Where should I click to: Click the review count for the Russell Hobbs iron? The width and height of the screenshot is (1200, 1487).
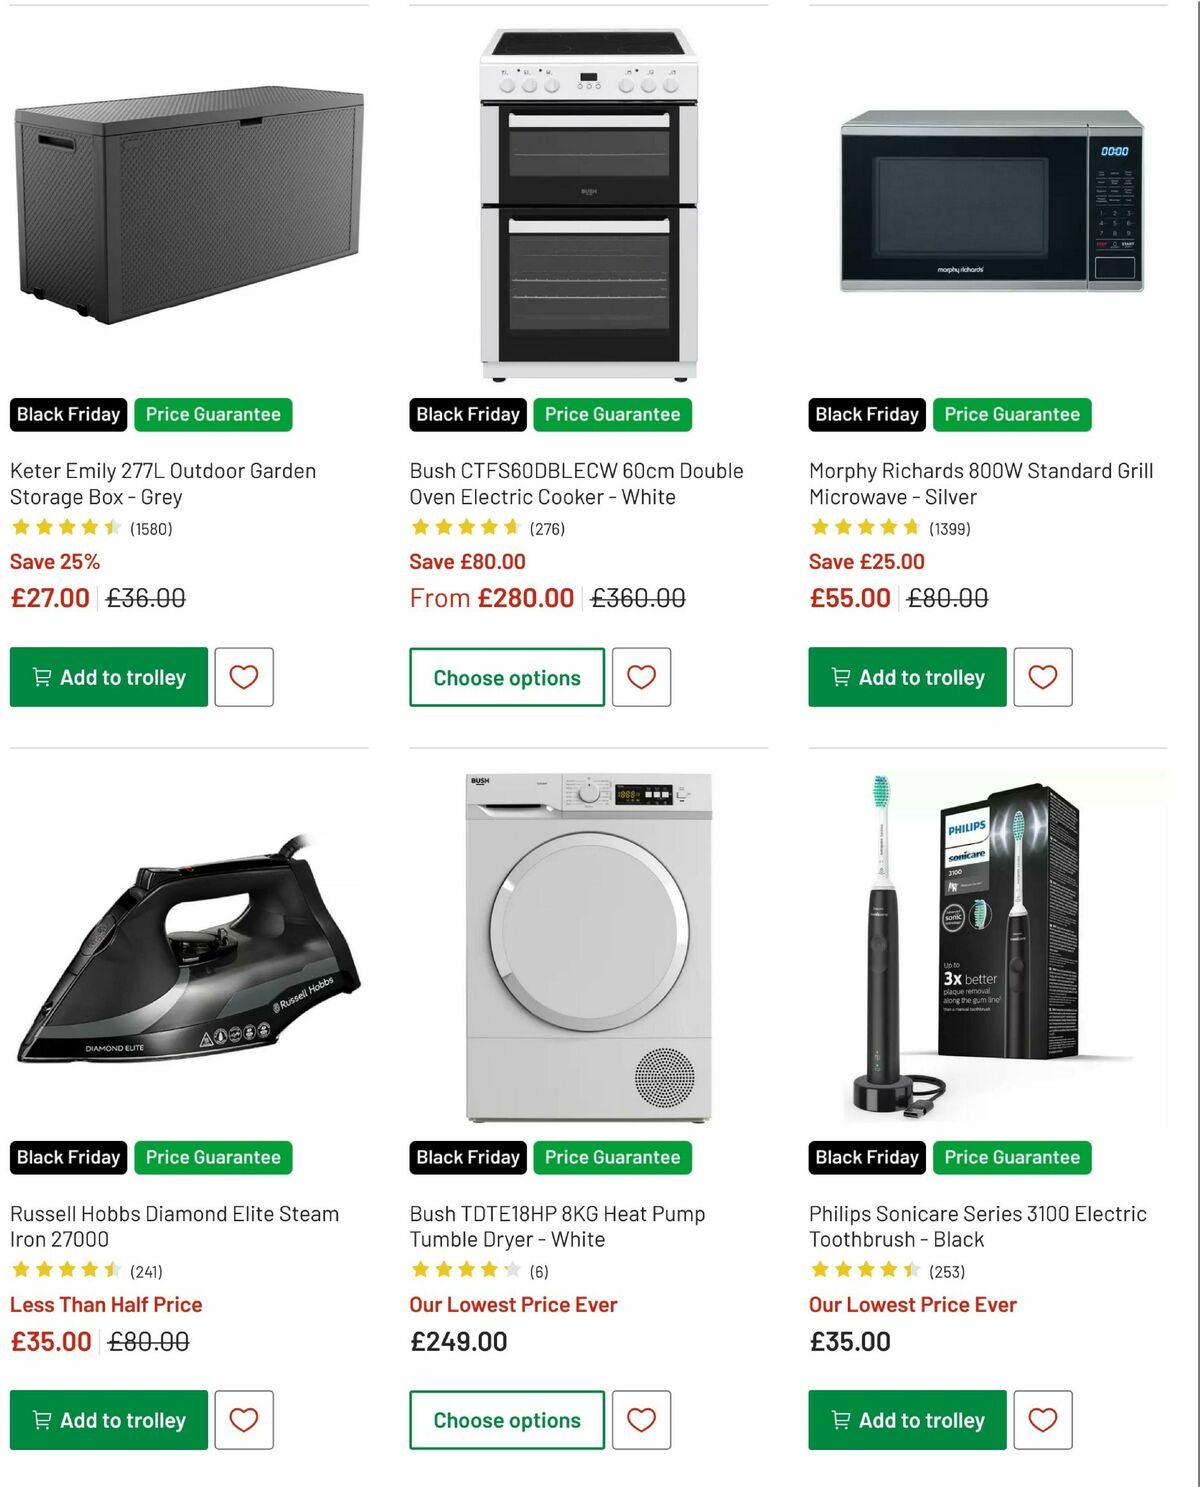pyautogui.click(x=148, y=1271)
